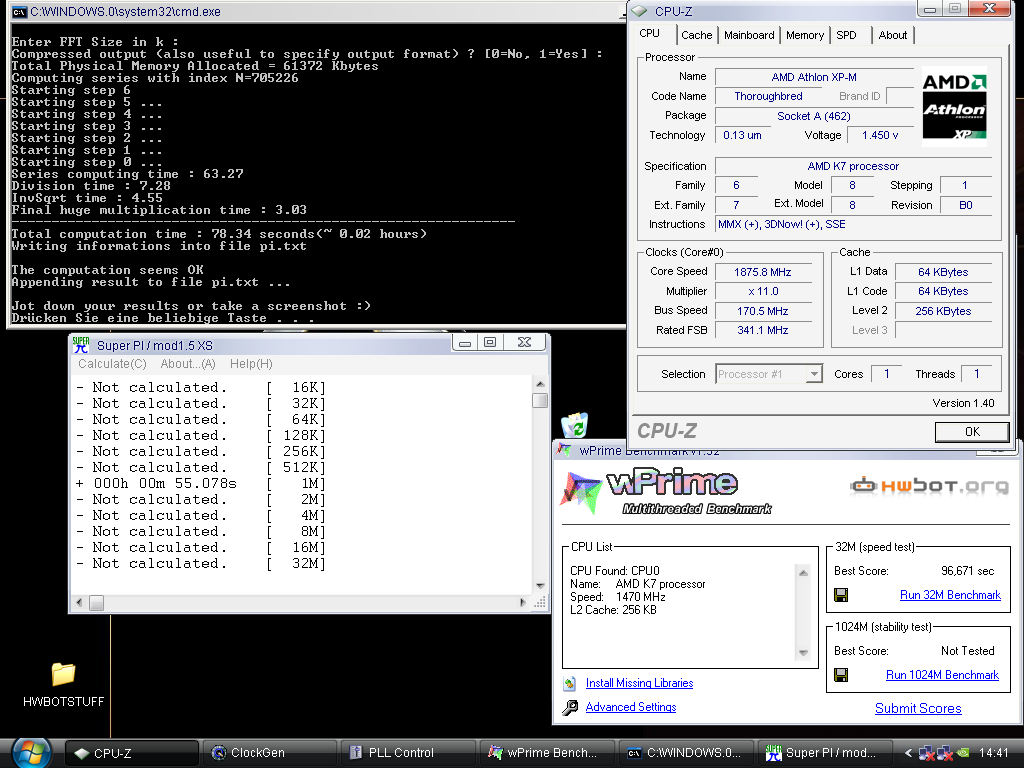Click the Voltage 1.450 v field

pos(880,135)
